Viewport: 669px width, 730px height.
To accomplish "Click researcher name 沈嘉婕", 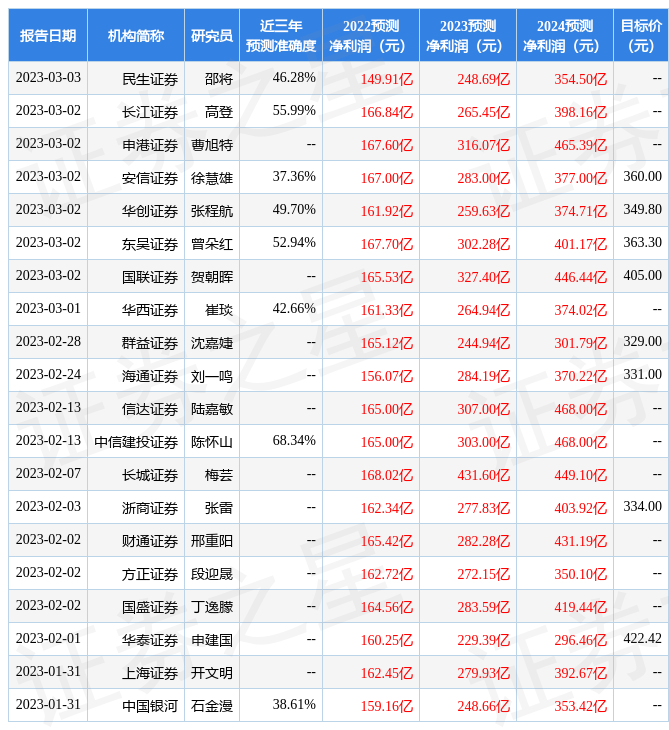I will [x=212, y=344].
